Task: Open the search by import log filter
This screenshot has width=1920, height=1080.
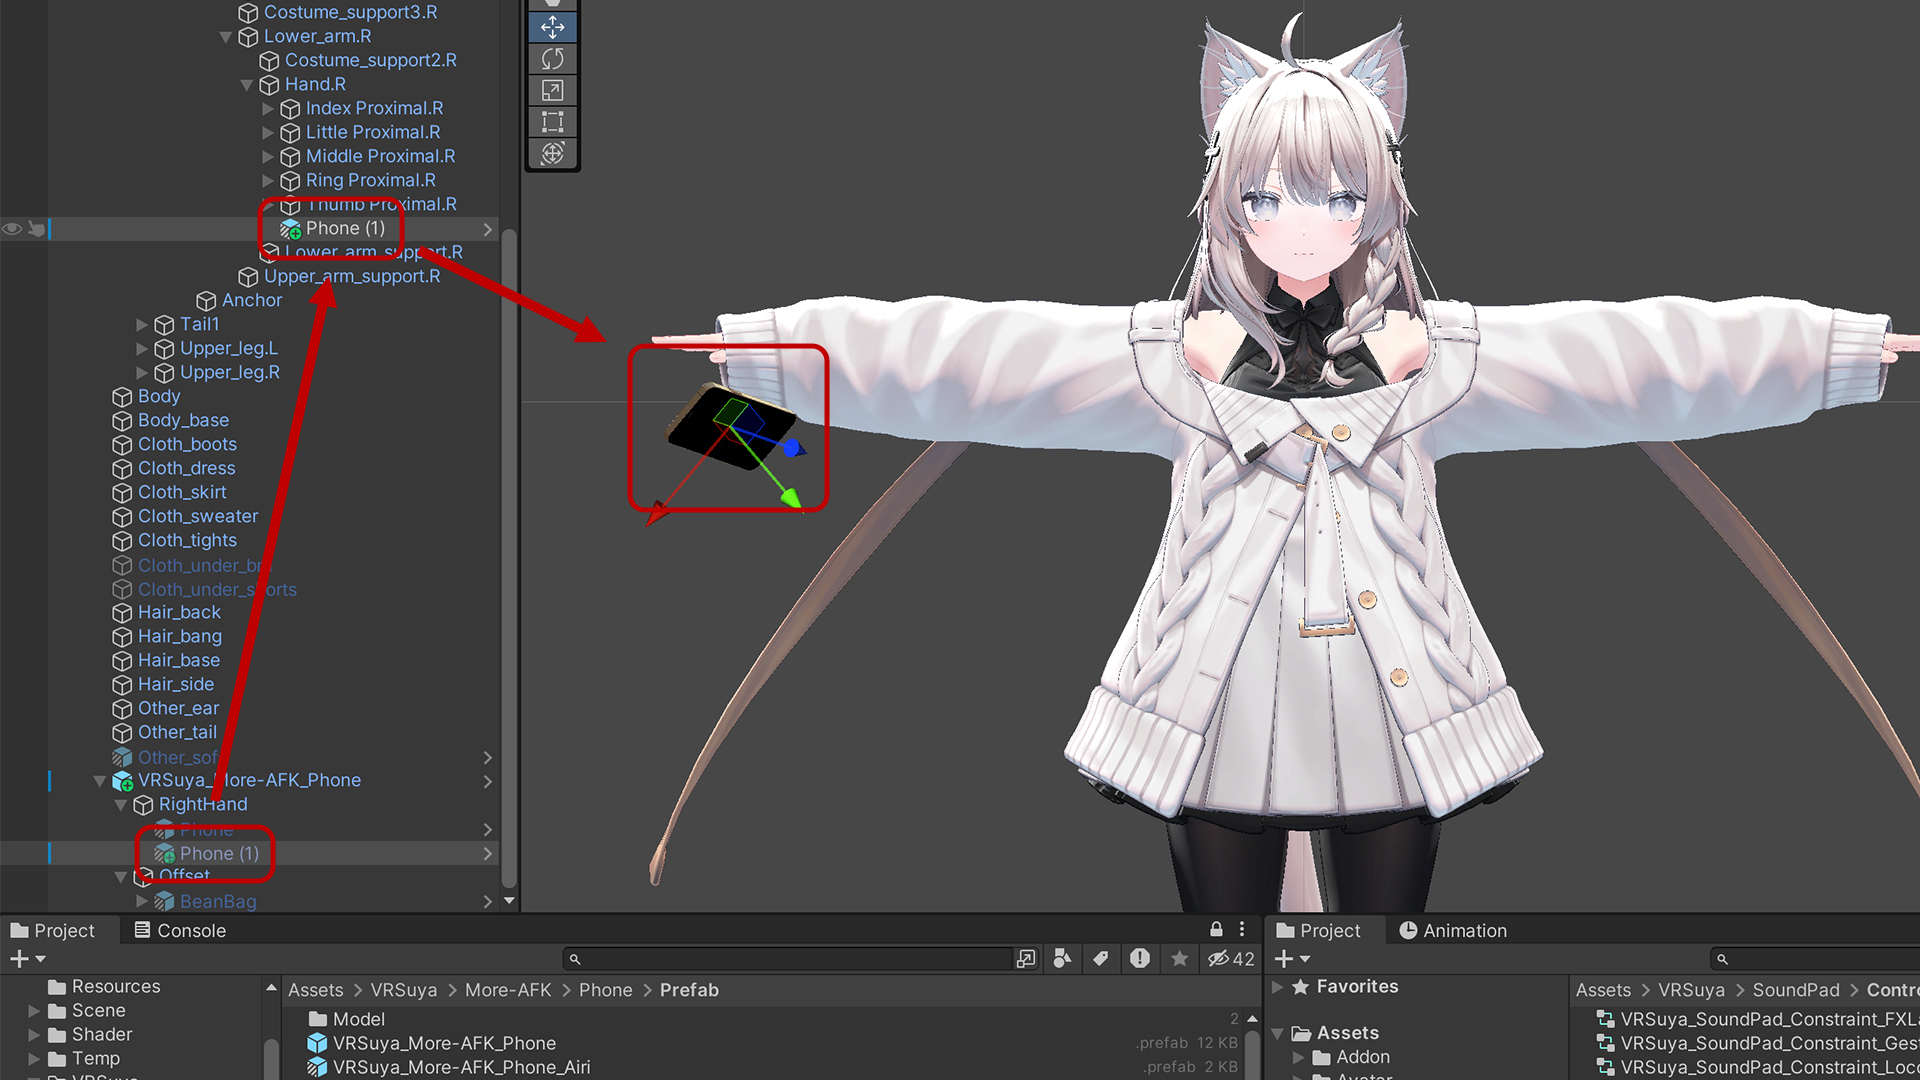Action: 1140,959
